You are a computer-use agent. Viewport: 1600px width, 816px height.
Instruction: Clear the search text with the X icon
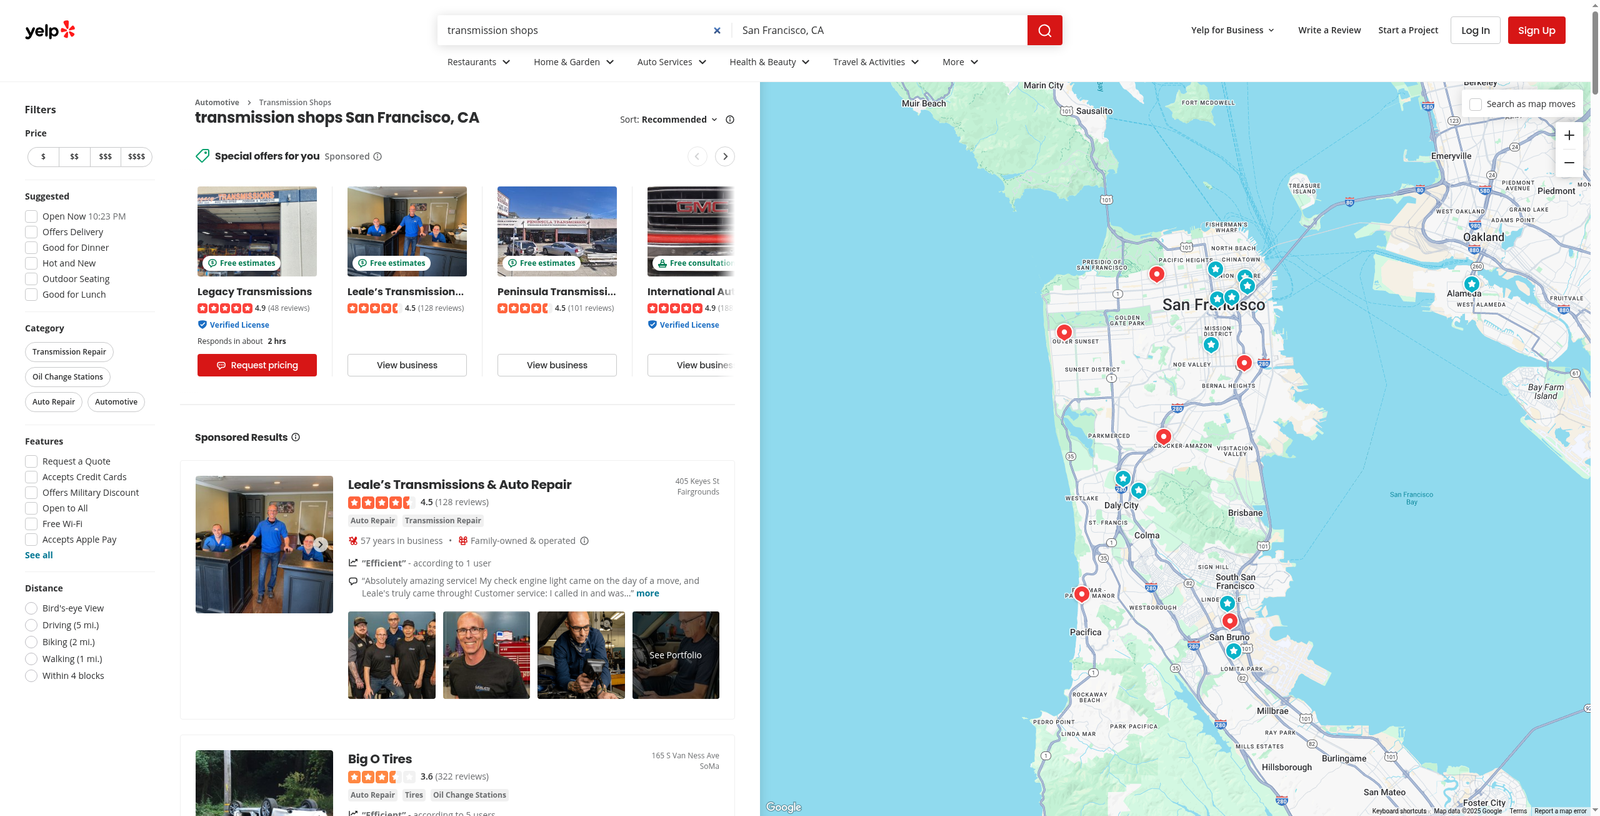(717, 30)
